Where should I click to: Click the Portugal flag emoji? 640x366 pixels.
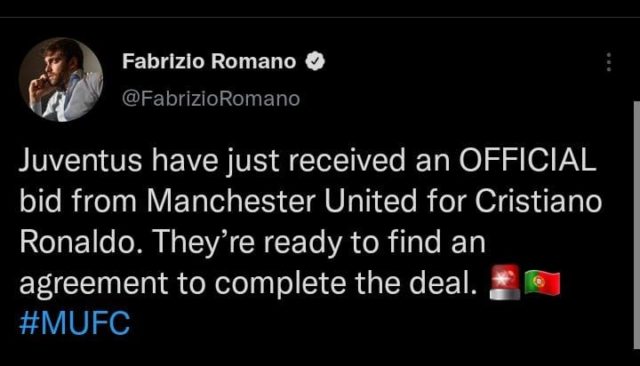point(542,283)
